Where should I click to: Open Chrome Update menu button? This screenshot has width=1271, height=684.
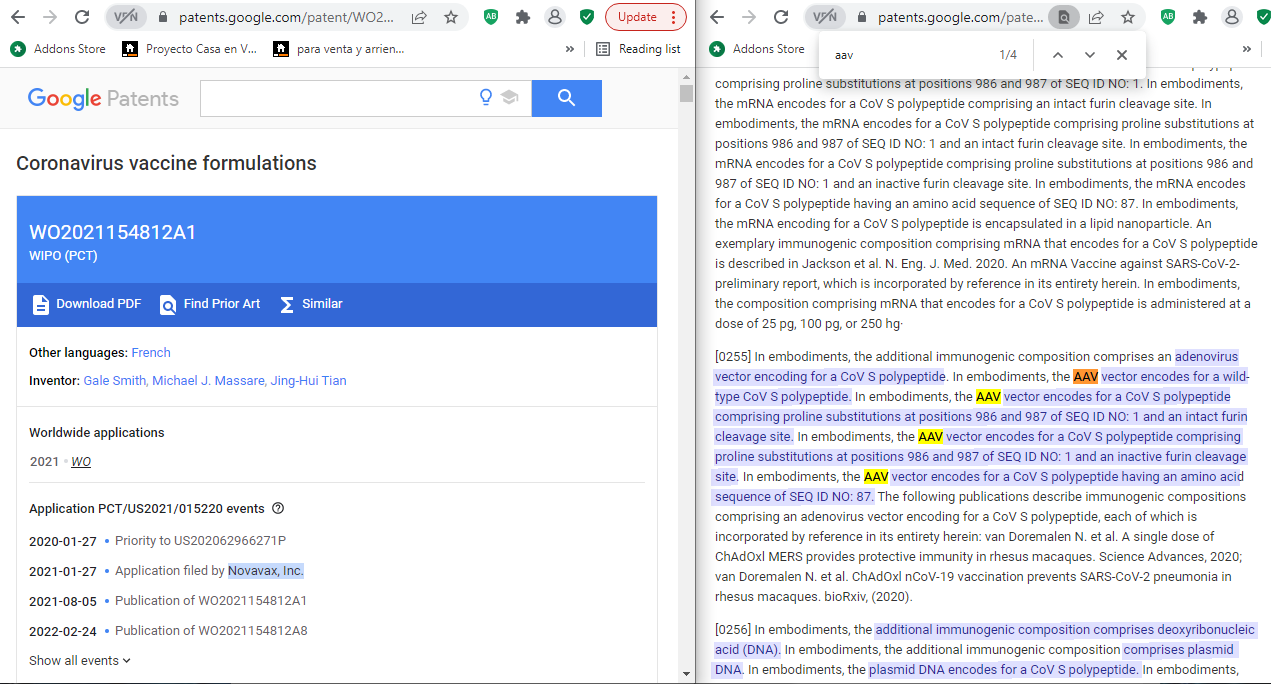tap(645, 17)
